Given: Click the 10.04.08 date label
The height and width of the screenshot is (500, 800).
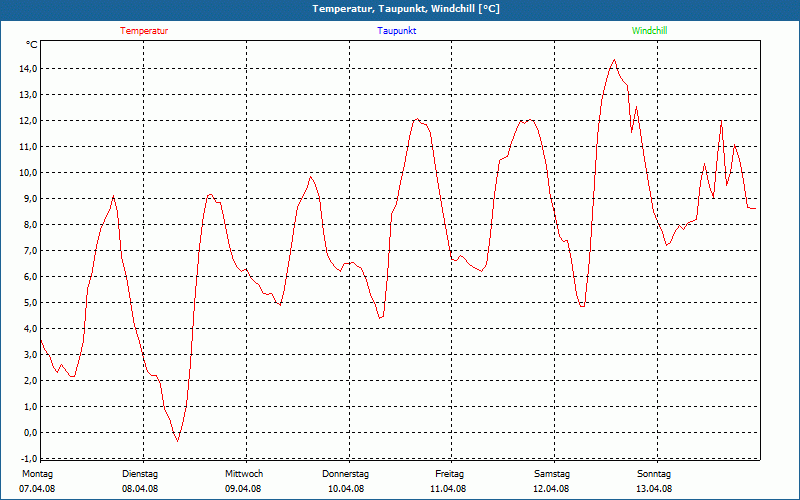Looking at the screenshot, I should point(346,489).
